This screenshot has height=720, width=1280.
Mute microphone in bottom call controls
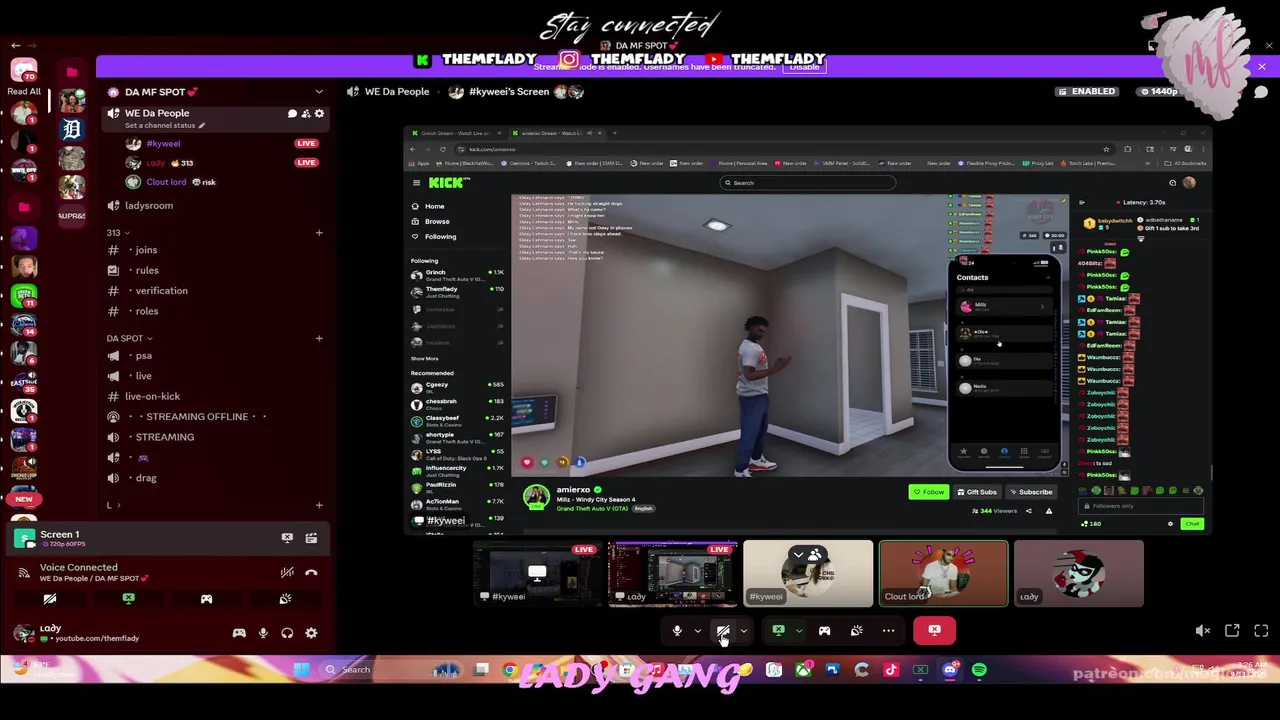[x=677, y=631]
